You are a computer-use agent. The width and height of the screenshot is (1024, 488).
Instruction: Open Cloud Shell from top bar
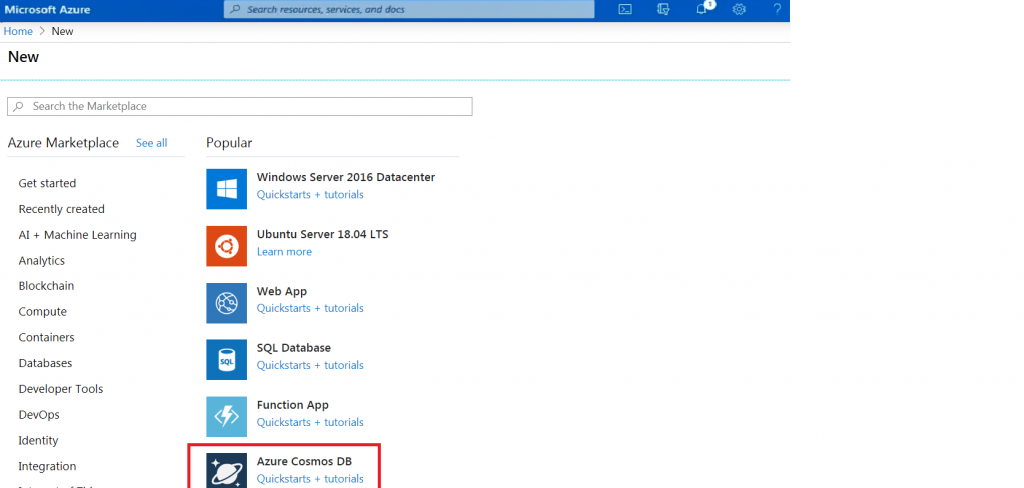(x=625, y=9)
